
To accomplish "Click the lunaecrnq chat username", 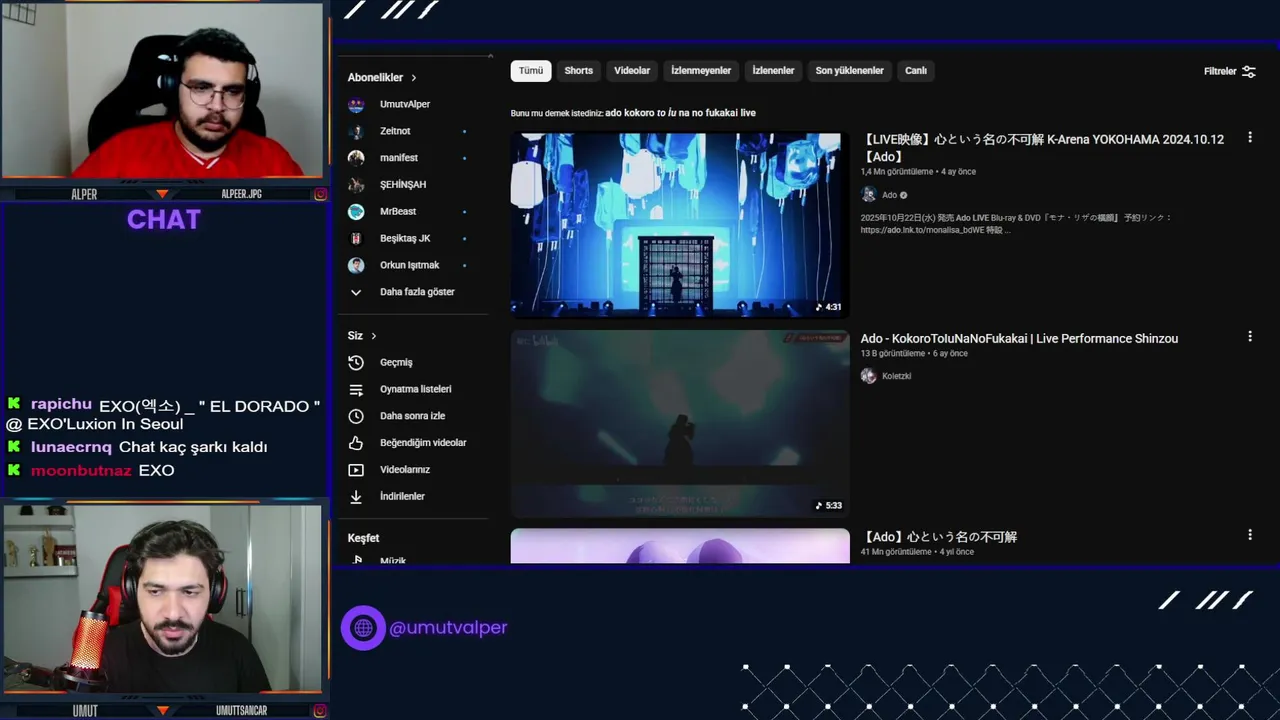I will tap(71, 447).
